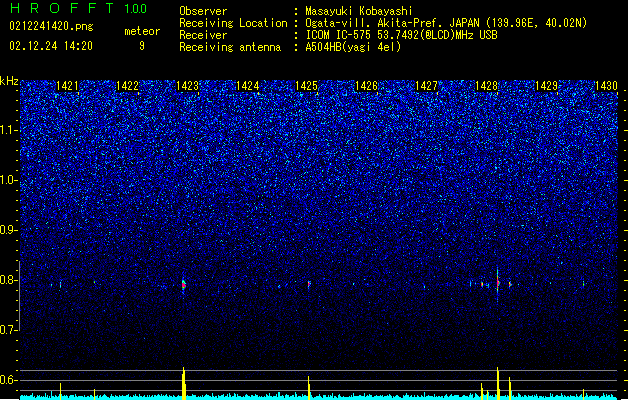The height and width of the screenshot is (400, 629).
Task: Click date stamp 02.12.24 14:20
Action: point(51,46)
